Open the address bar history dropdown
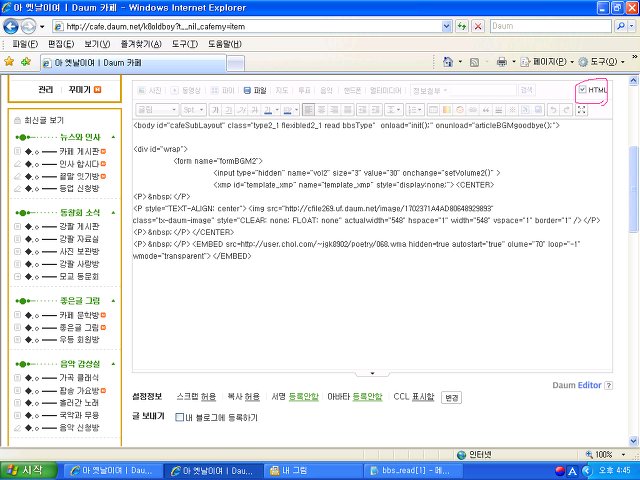The height and width of the screenshot is (480, 640). coord(447,27)
